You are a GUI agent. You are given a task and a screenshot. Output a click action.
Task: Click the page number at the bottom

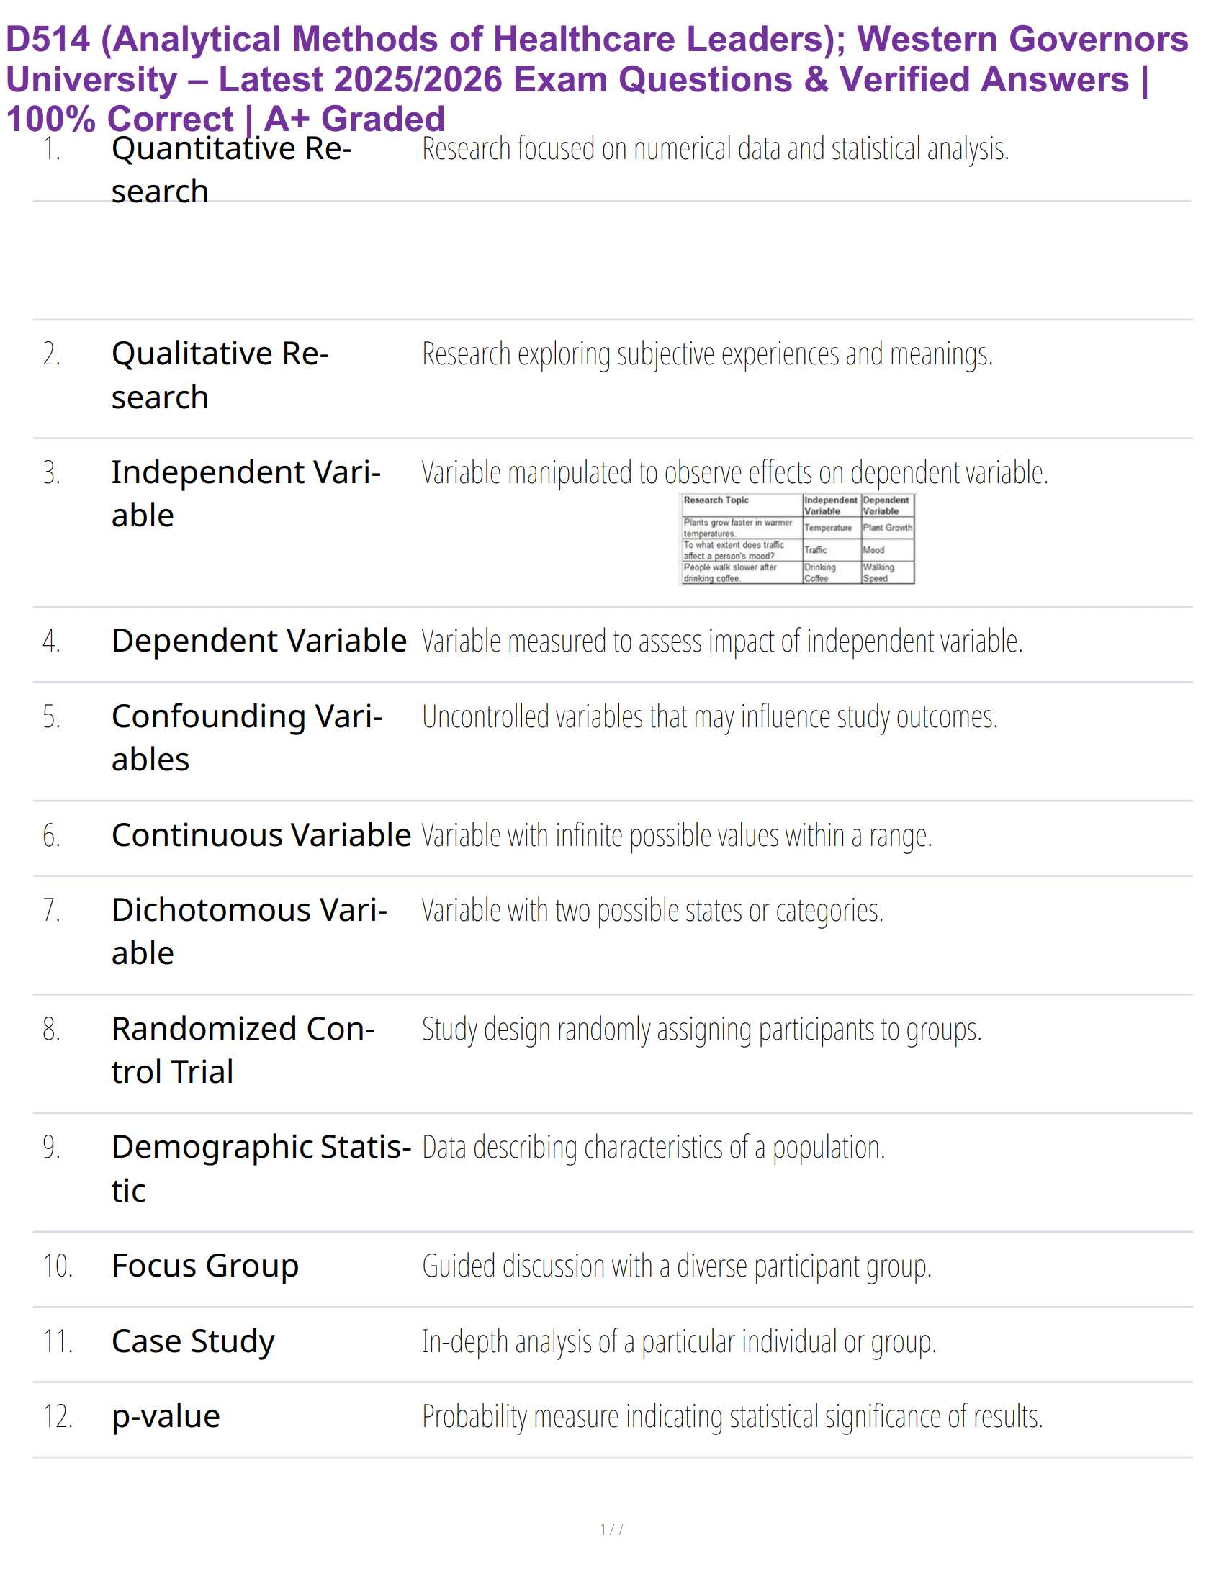(x=611, y=1529)
